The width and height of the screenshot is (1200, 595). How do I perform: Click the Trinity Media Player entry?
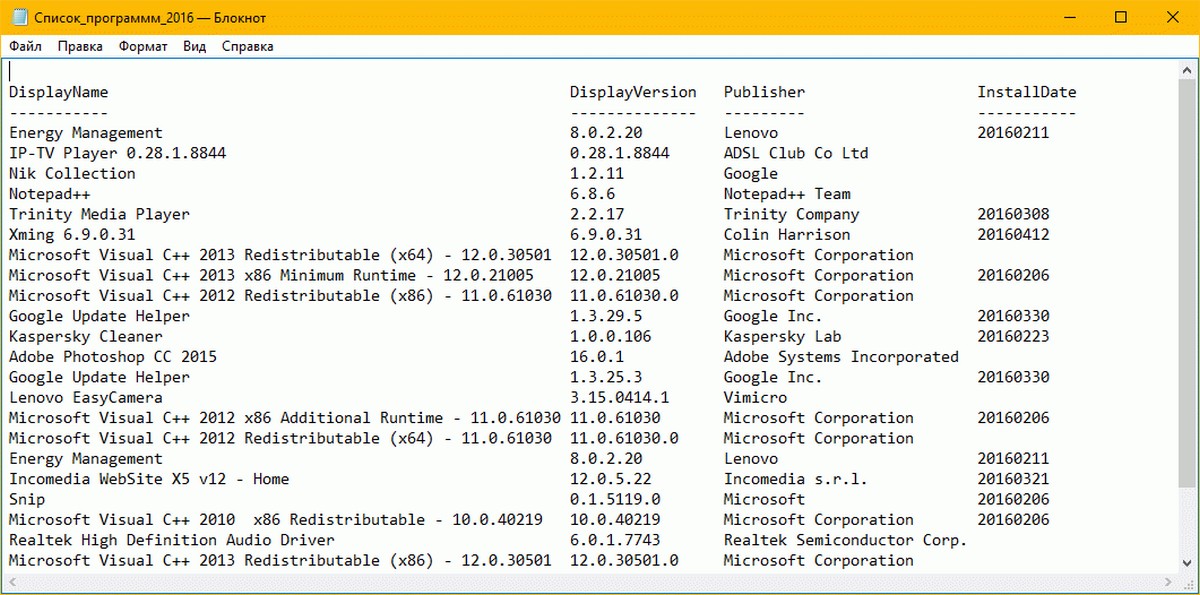point(99,214)
